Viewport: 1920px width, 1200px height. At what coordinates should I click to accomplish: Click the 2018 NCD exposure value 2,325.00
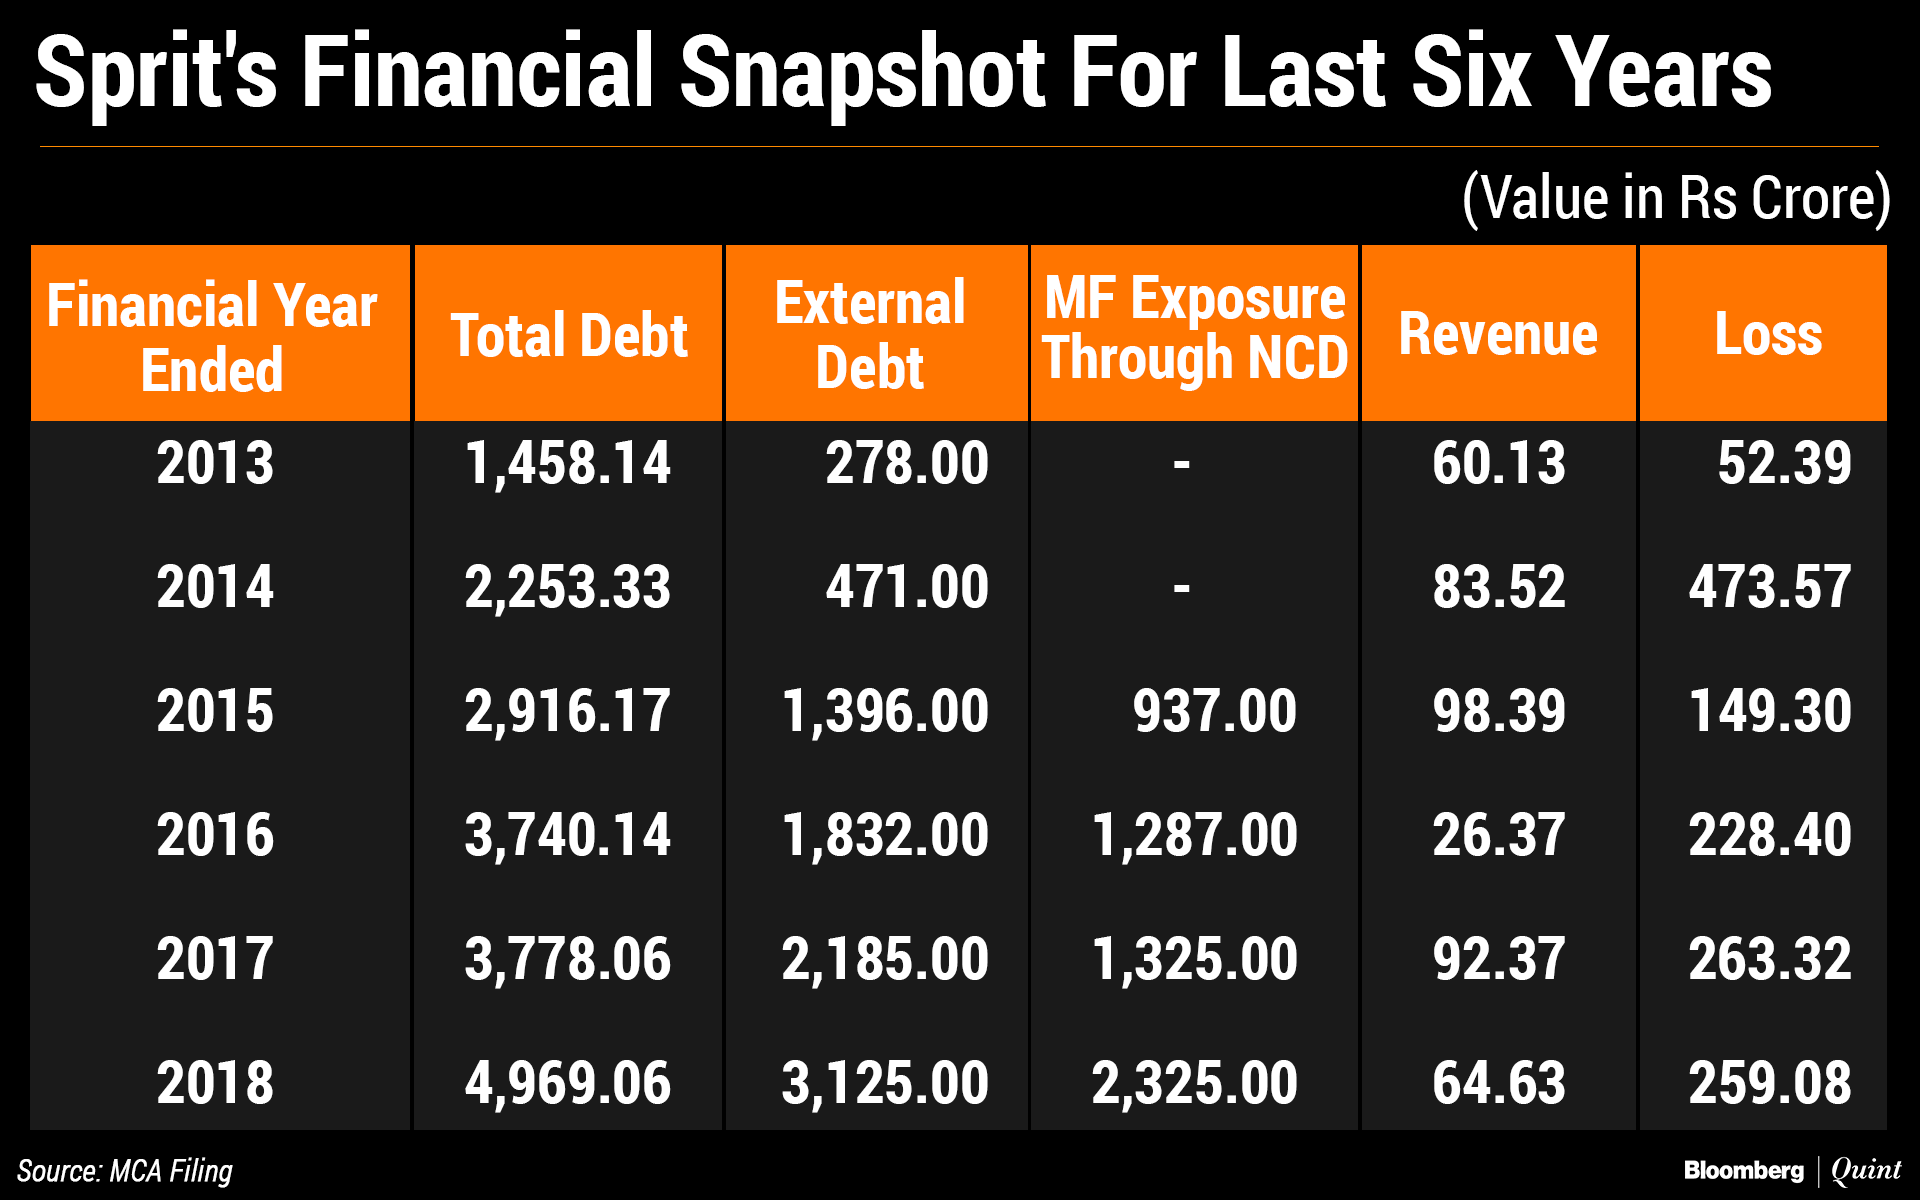tap(1195, 1082)
